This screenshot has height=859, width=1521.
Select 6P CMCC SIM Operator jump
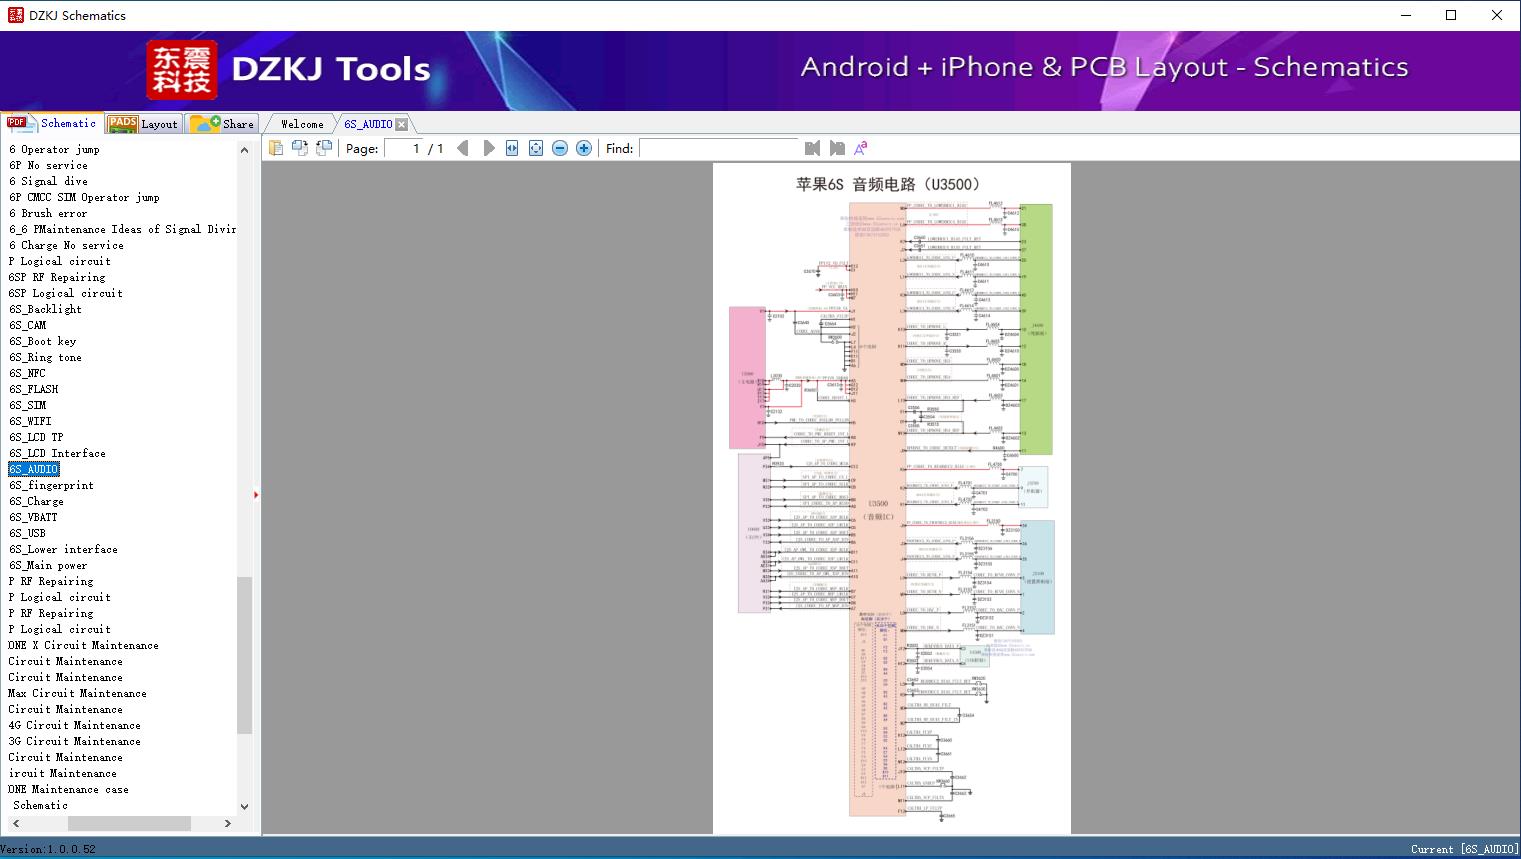84,197
